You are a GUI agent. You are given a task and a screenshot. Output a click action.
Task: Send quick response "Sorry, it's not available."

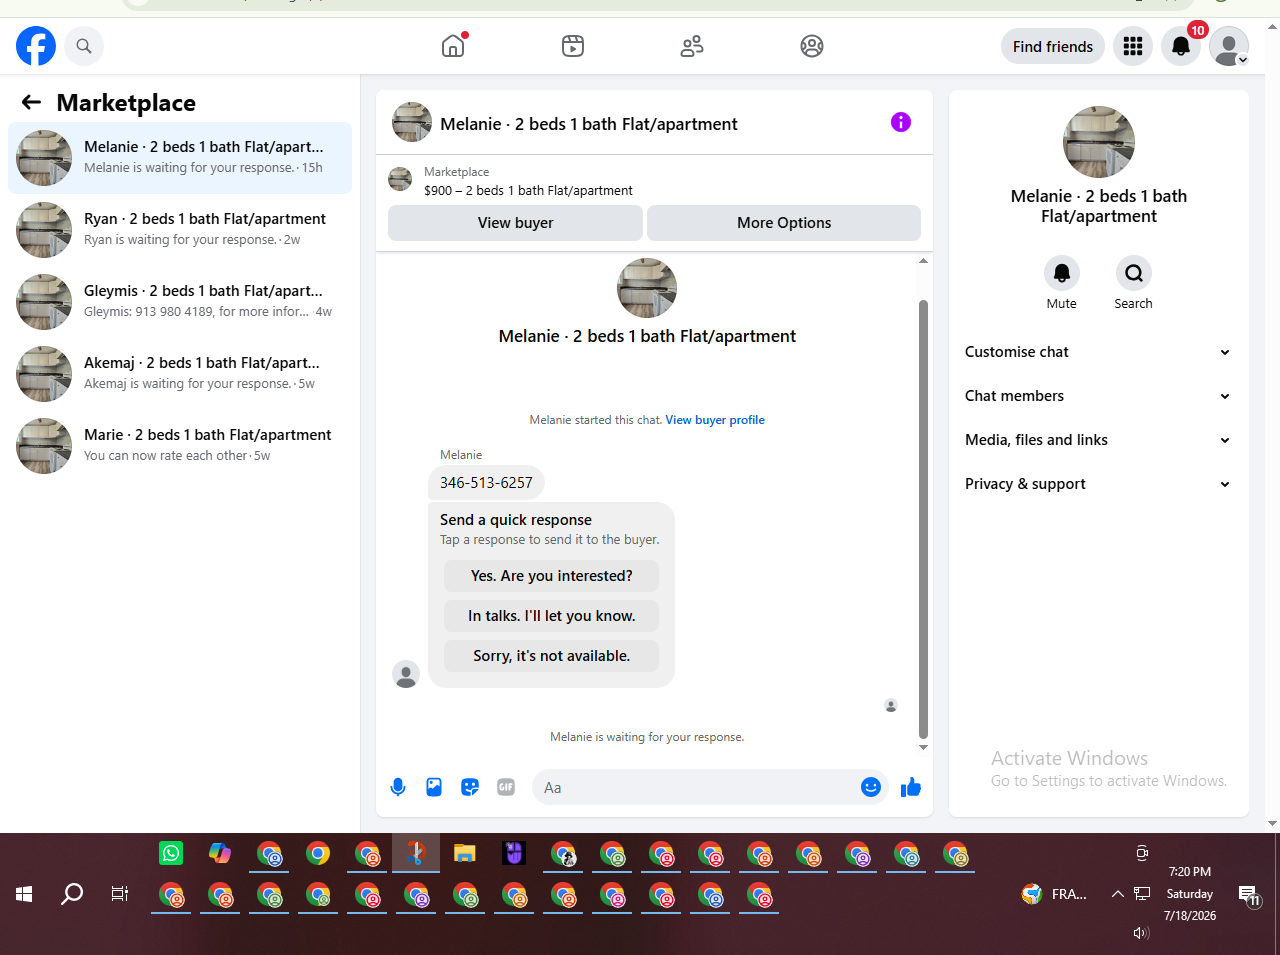552,656
